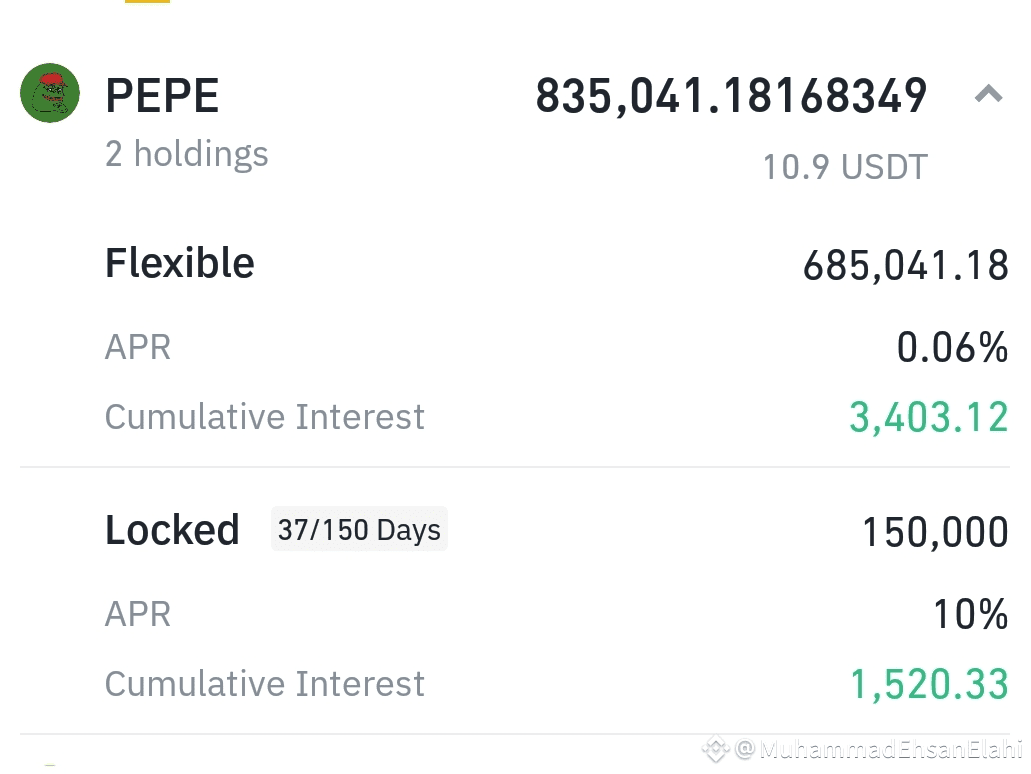This screenshot has height=774, width=1031.
Task: Click the Flexible APR label
Action: 138,347
